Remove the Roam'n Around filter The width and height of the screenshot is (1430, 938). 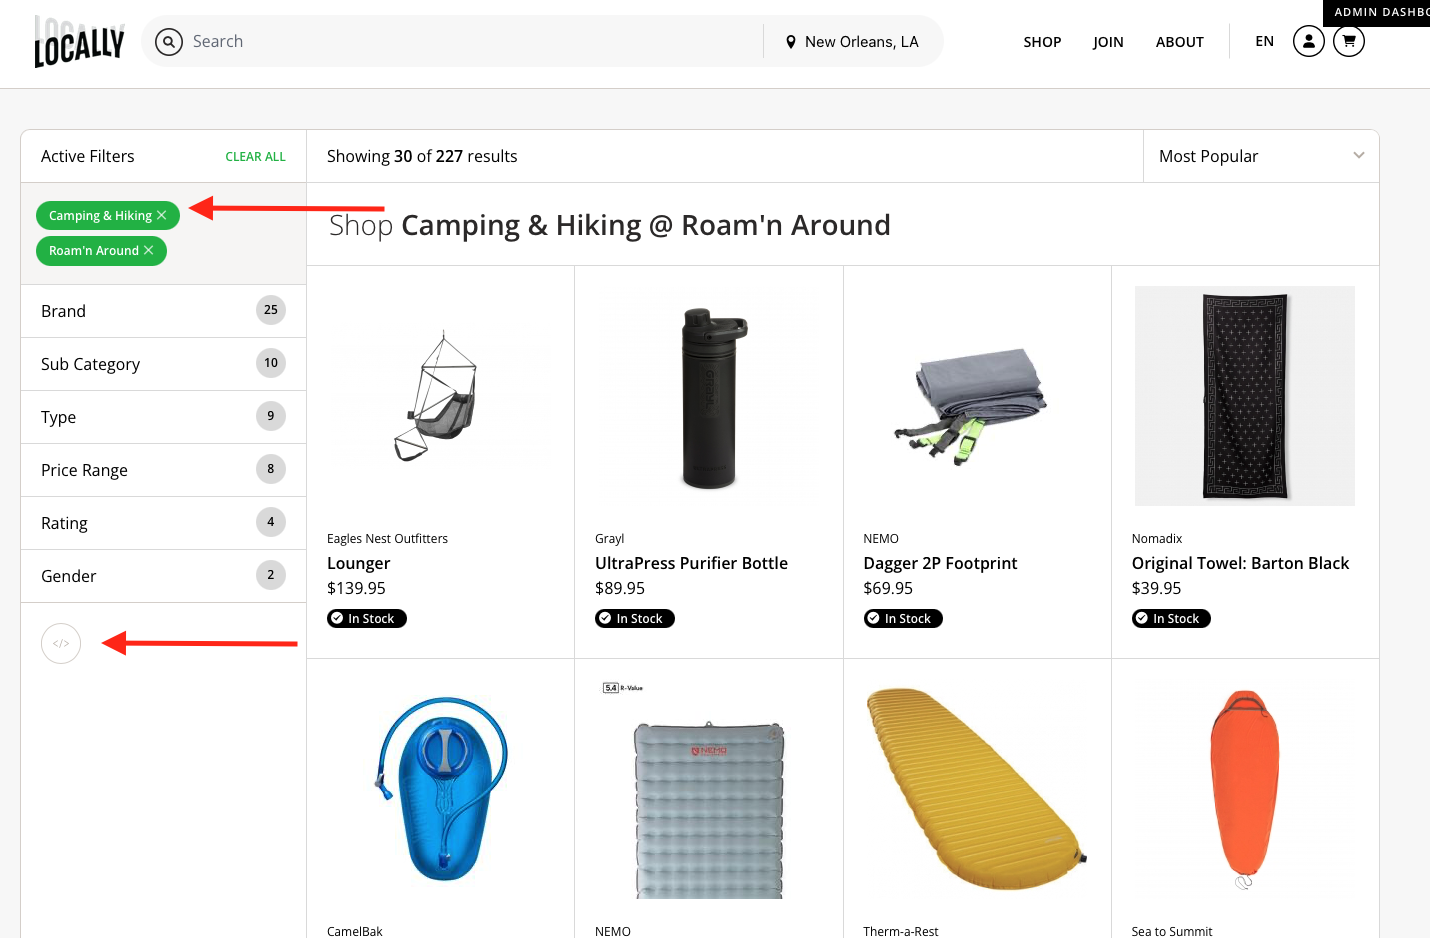click(148, 250)
